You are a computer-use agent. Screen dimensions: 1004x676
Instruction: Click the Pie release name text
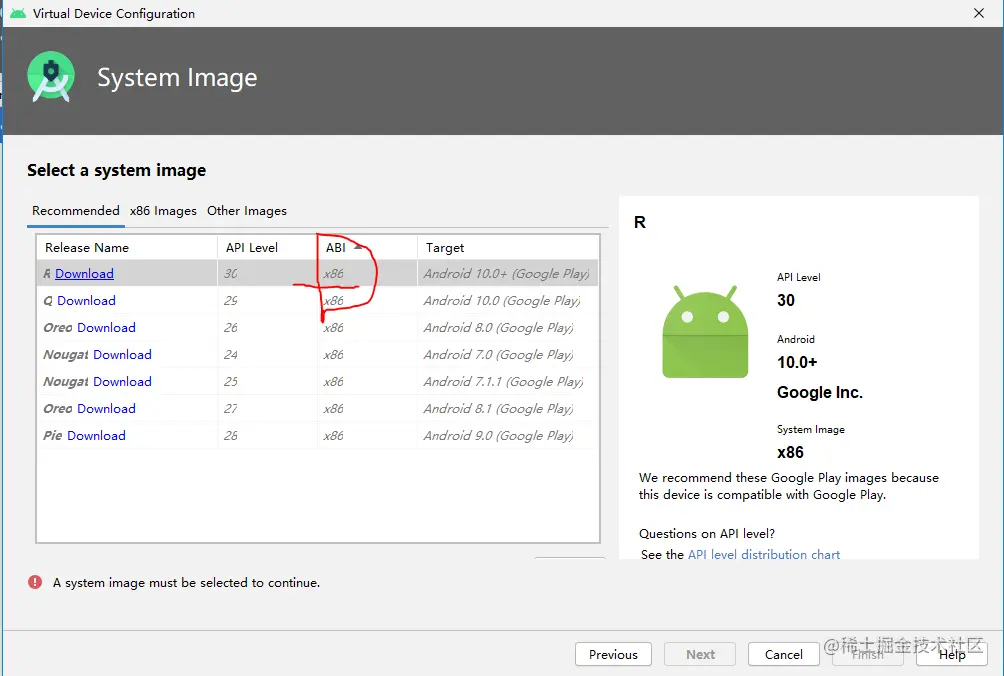click(53, 435)
